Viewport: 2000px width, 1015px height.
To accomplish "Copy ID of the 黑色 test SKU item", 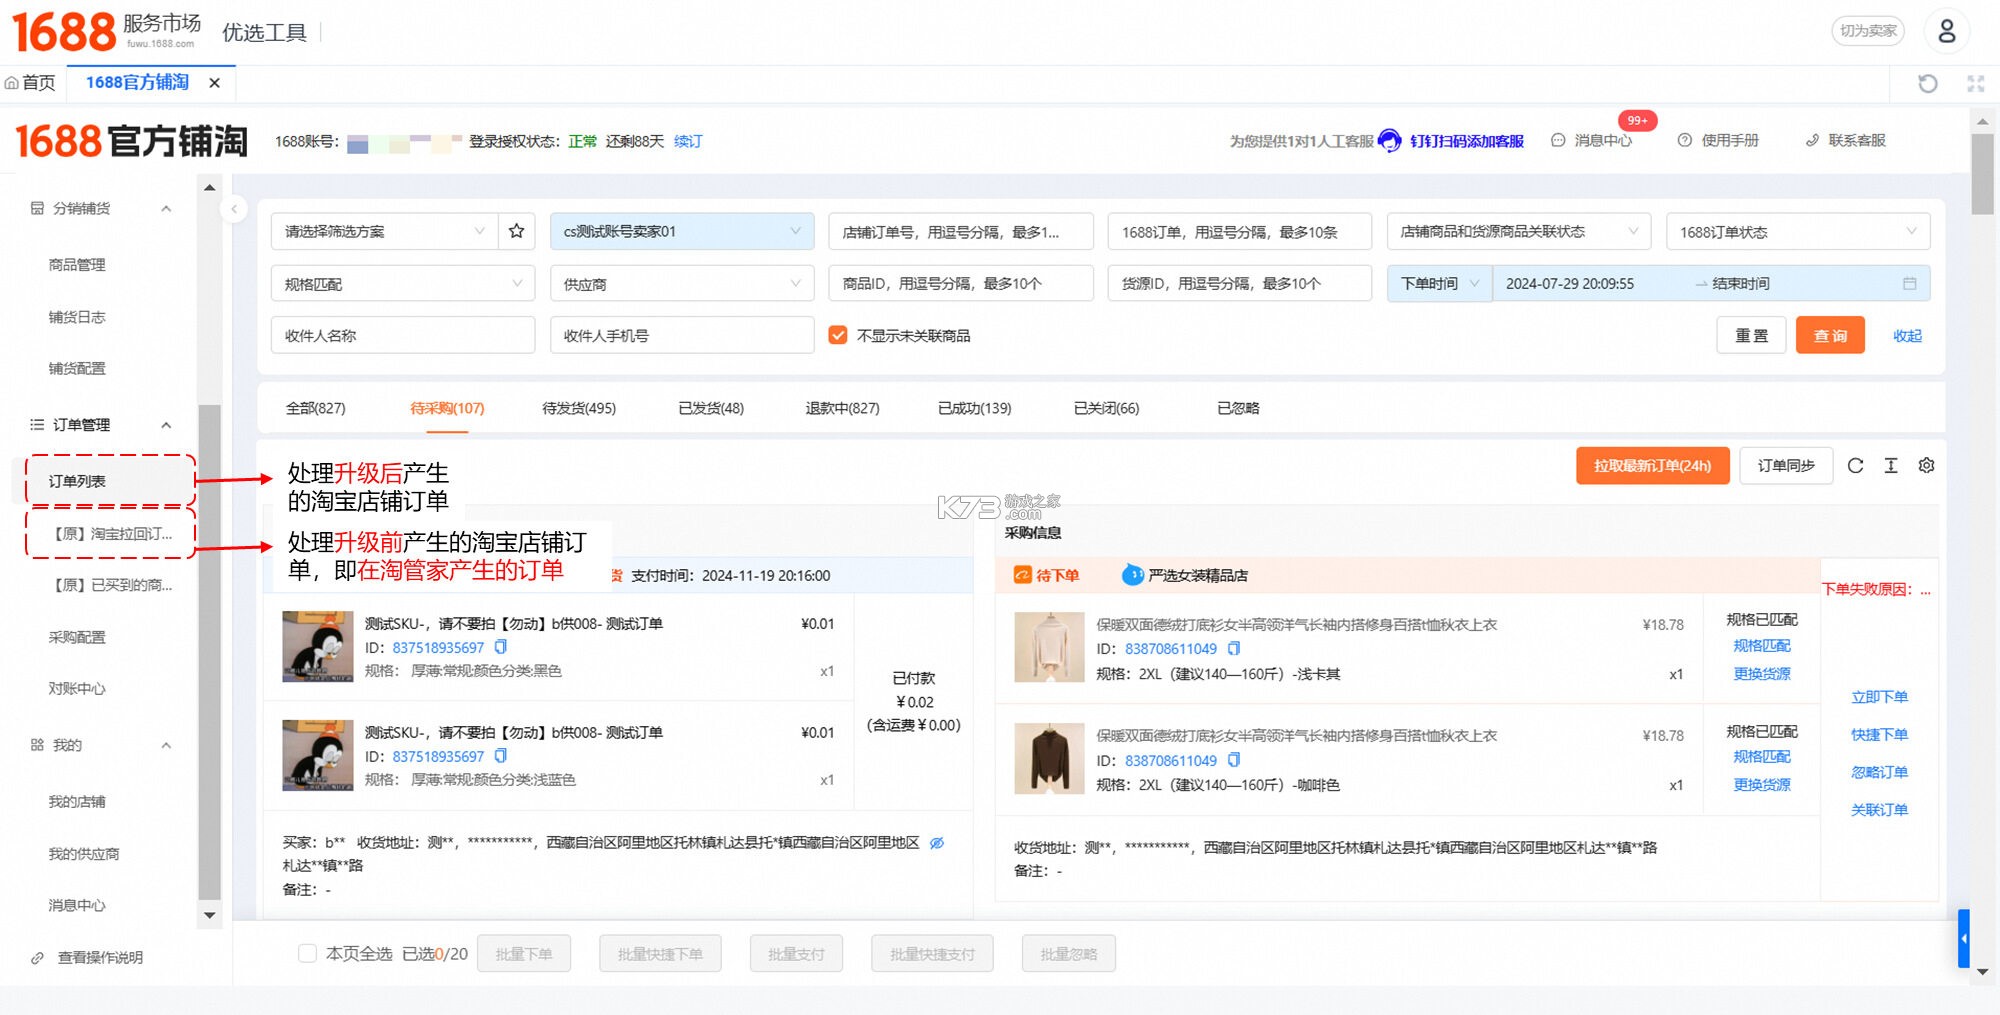I will 501,647.
